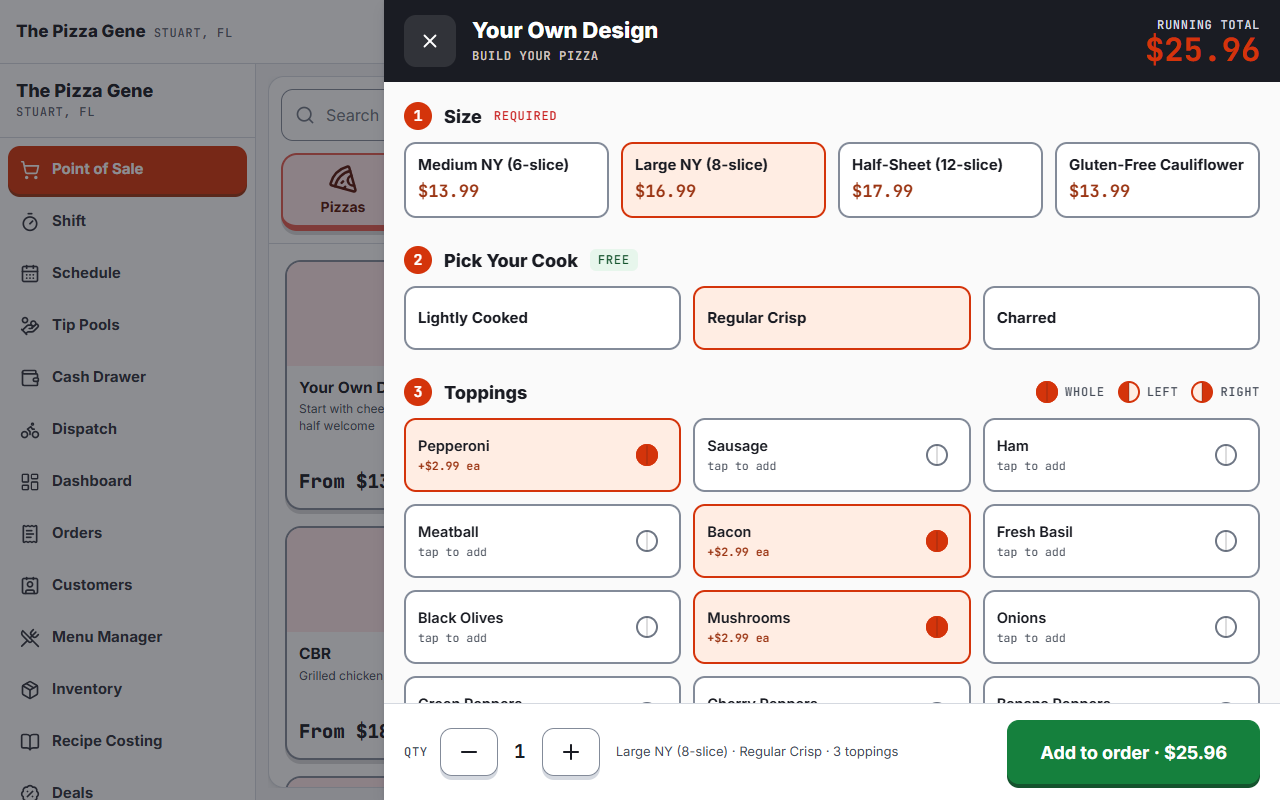Open Shift page in sidebar
The image size is (1280, 800).
click(x=127, y=221)
